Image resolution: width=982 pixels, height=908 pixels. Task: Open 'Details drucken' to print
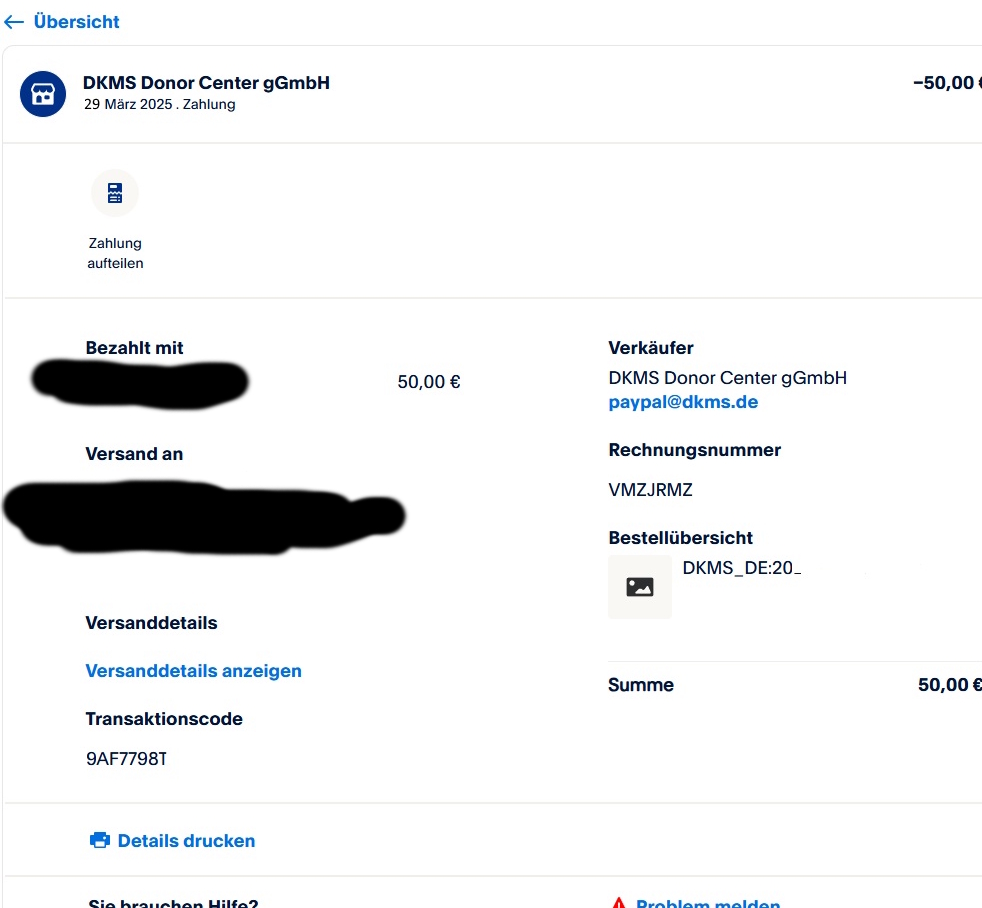pyautogui.click(x=186, y=841)
